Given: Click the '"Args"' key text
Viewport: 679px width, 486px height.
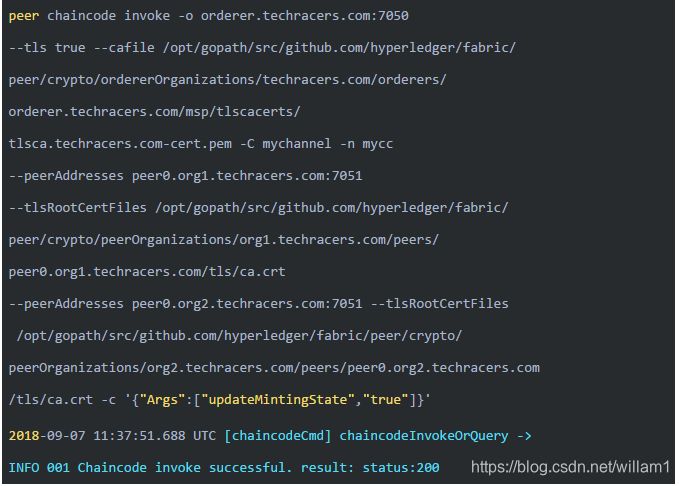Looking at the screenshot, I should click(x=162, y=399).
